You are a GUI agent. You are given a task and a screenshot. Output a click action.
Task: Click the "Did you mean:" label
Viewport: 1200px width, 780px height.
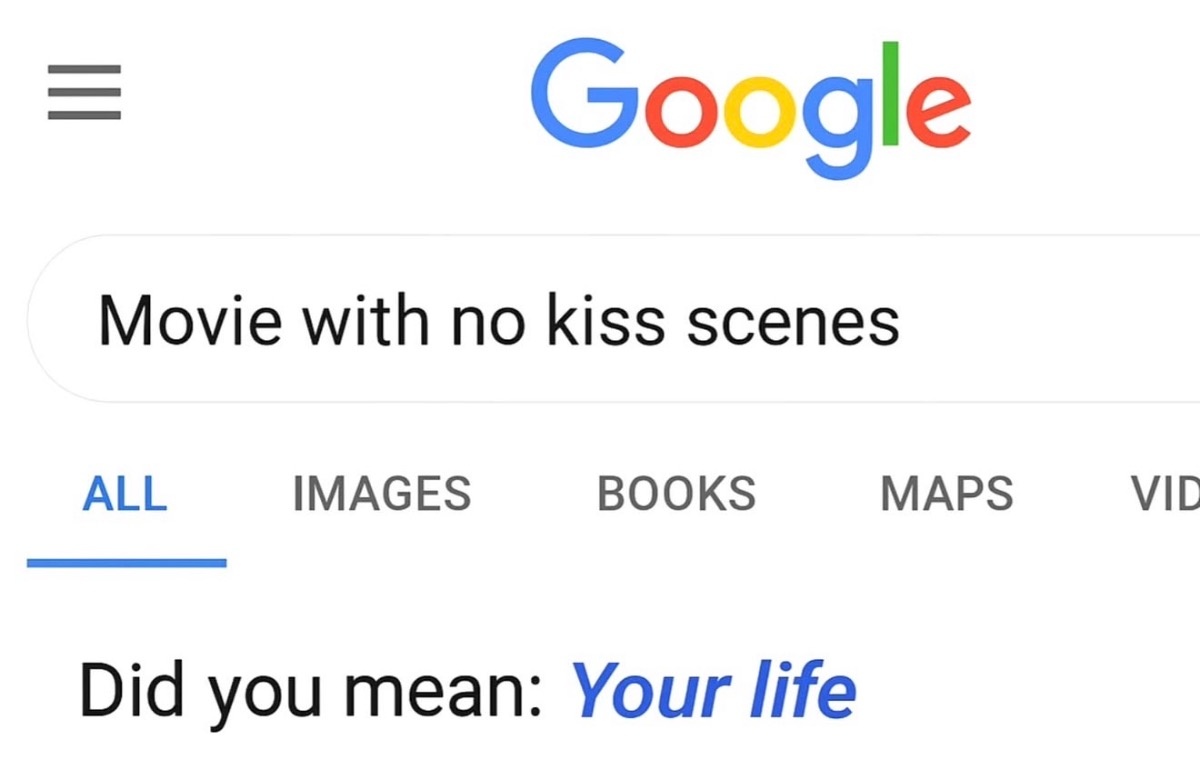coord(310,690)
